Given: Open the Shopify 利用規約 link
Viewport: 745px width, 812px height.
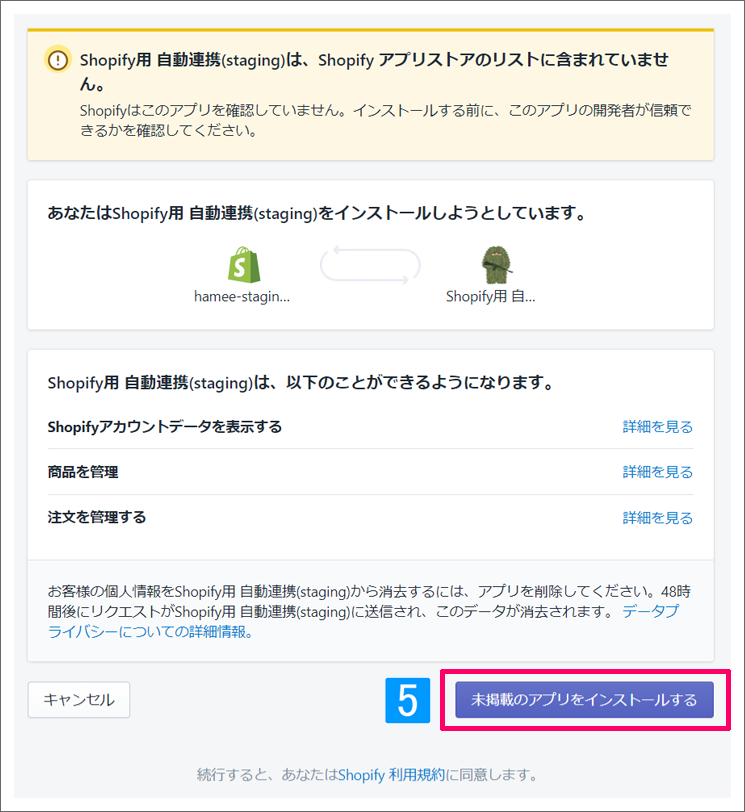Looking at the screenshot, I should (x=391, y=775).
